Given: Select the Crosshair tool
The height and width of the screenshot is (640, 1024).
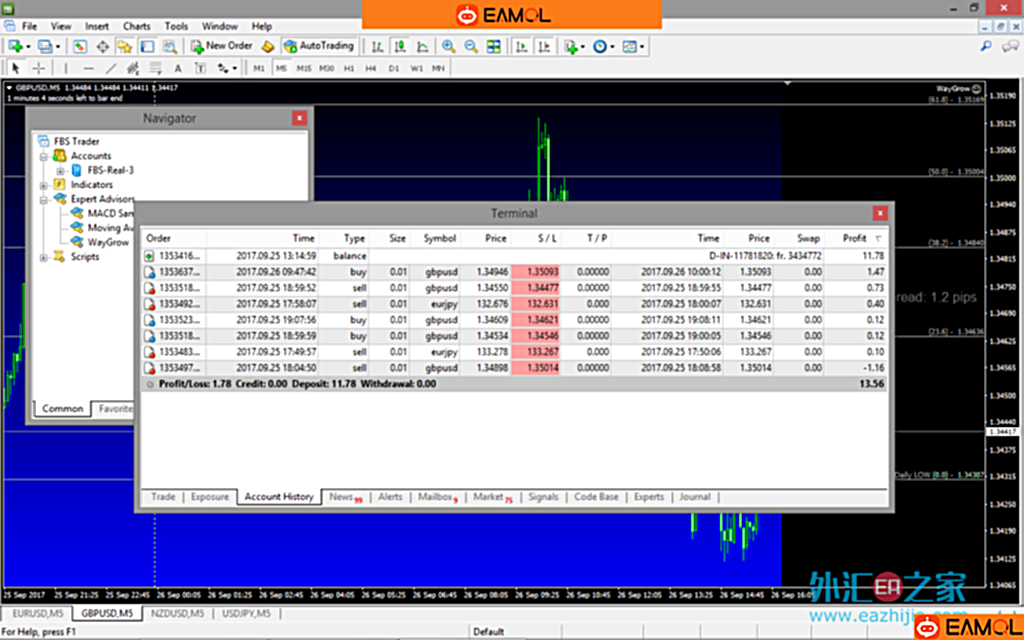Looking at the screenshot, I should pos(39,68).
